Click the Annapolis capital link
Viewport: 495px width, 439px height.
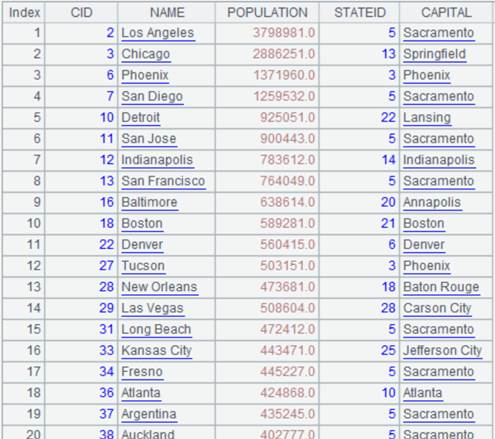tap(432, 202)
